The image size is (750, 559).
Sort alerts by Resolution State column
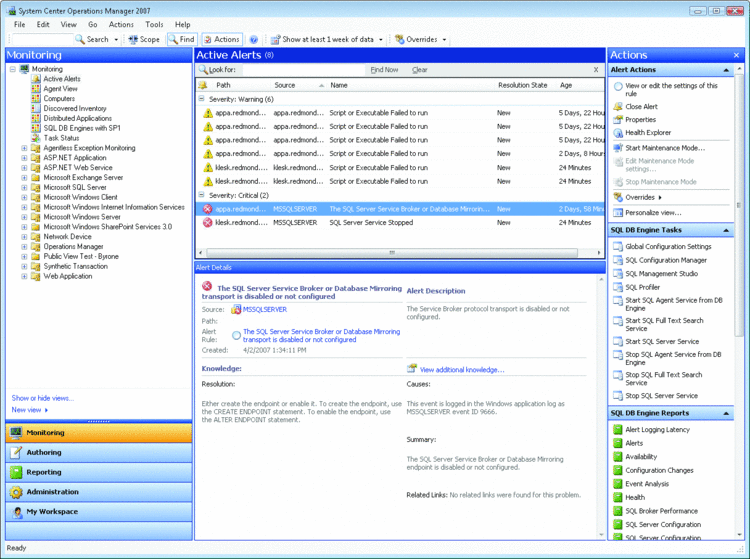(522, 85)
